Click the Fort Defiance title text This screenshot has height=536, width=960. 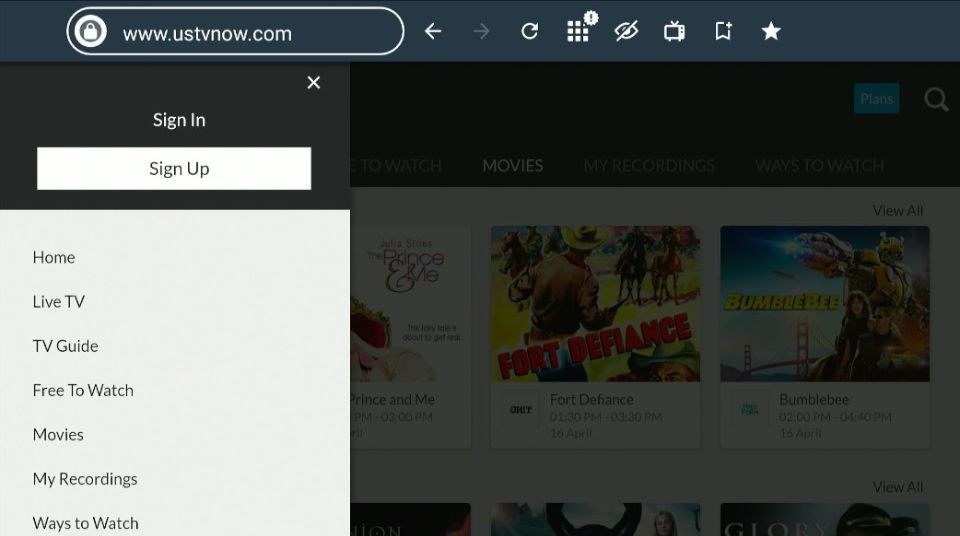tap(591, 399)
